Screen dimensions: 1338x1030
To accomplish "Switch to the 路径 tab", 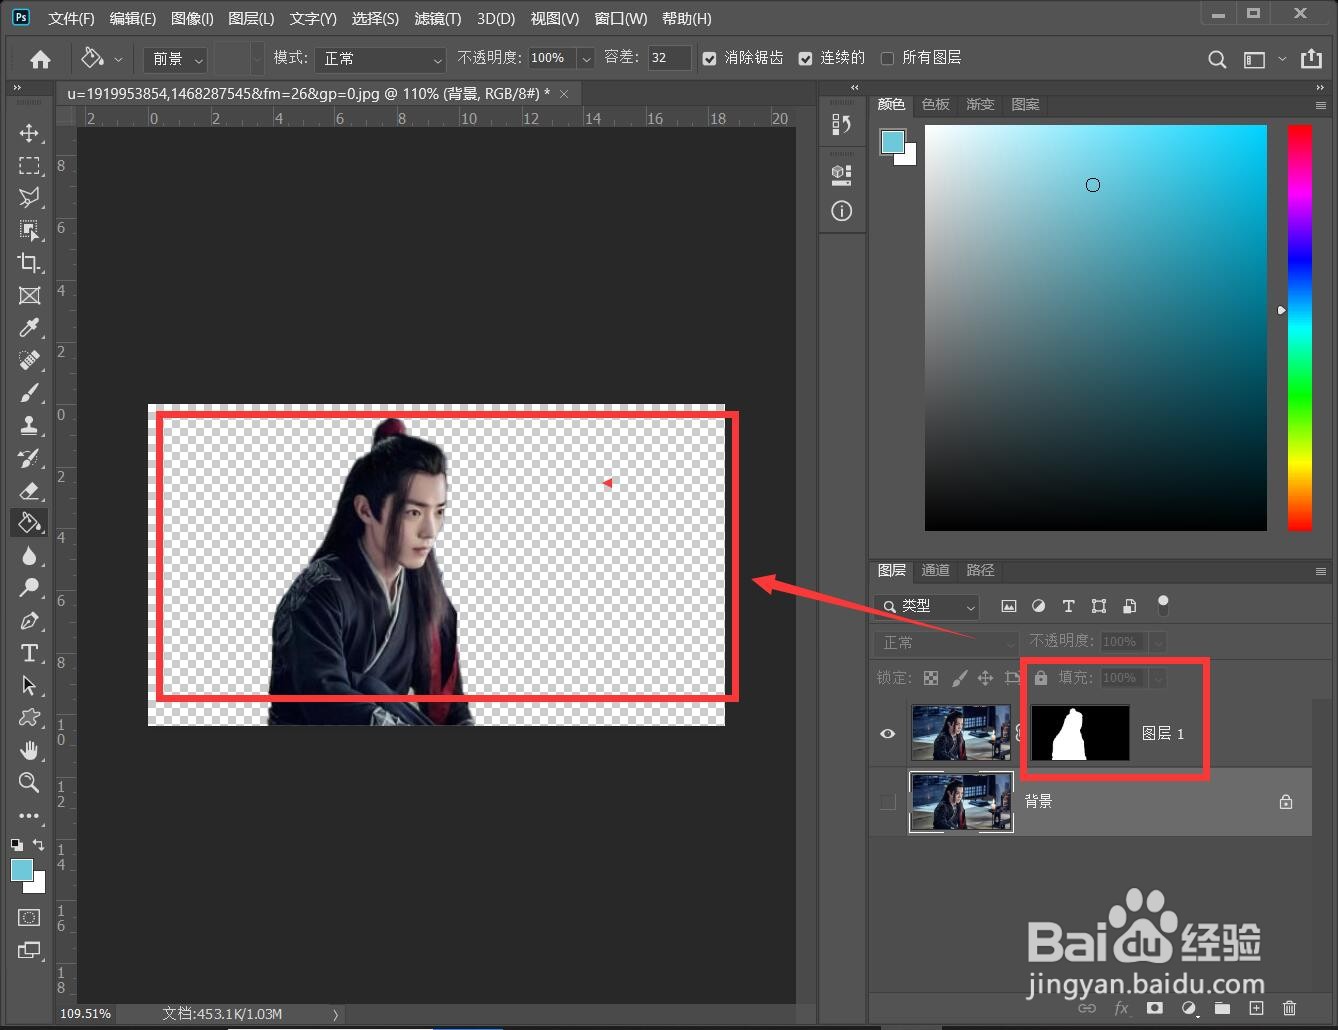I will [980, 570].
